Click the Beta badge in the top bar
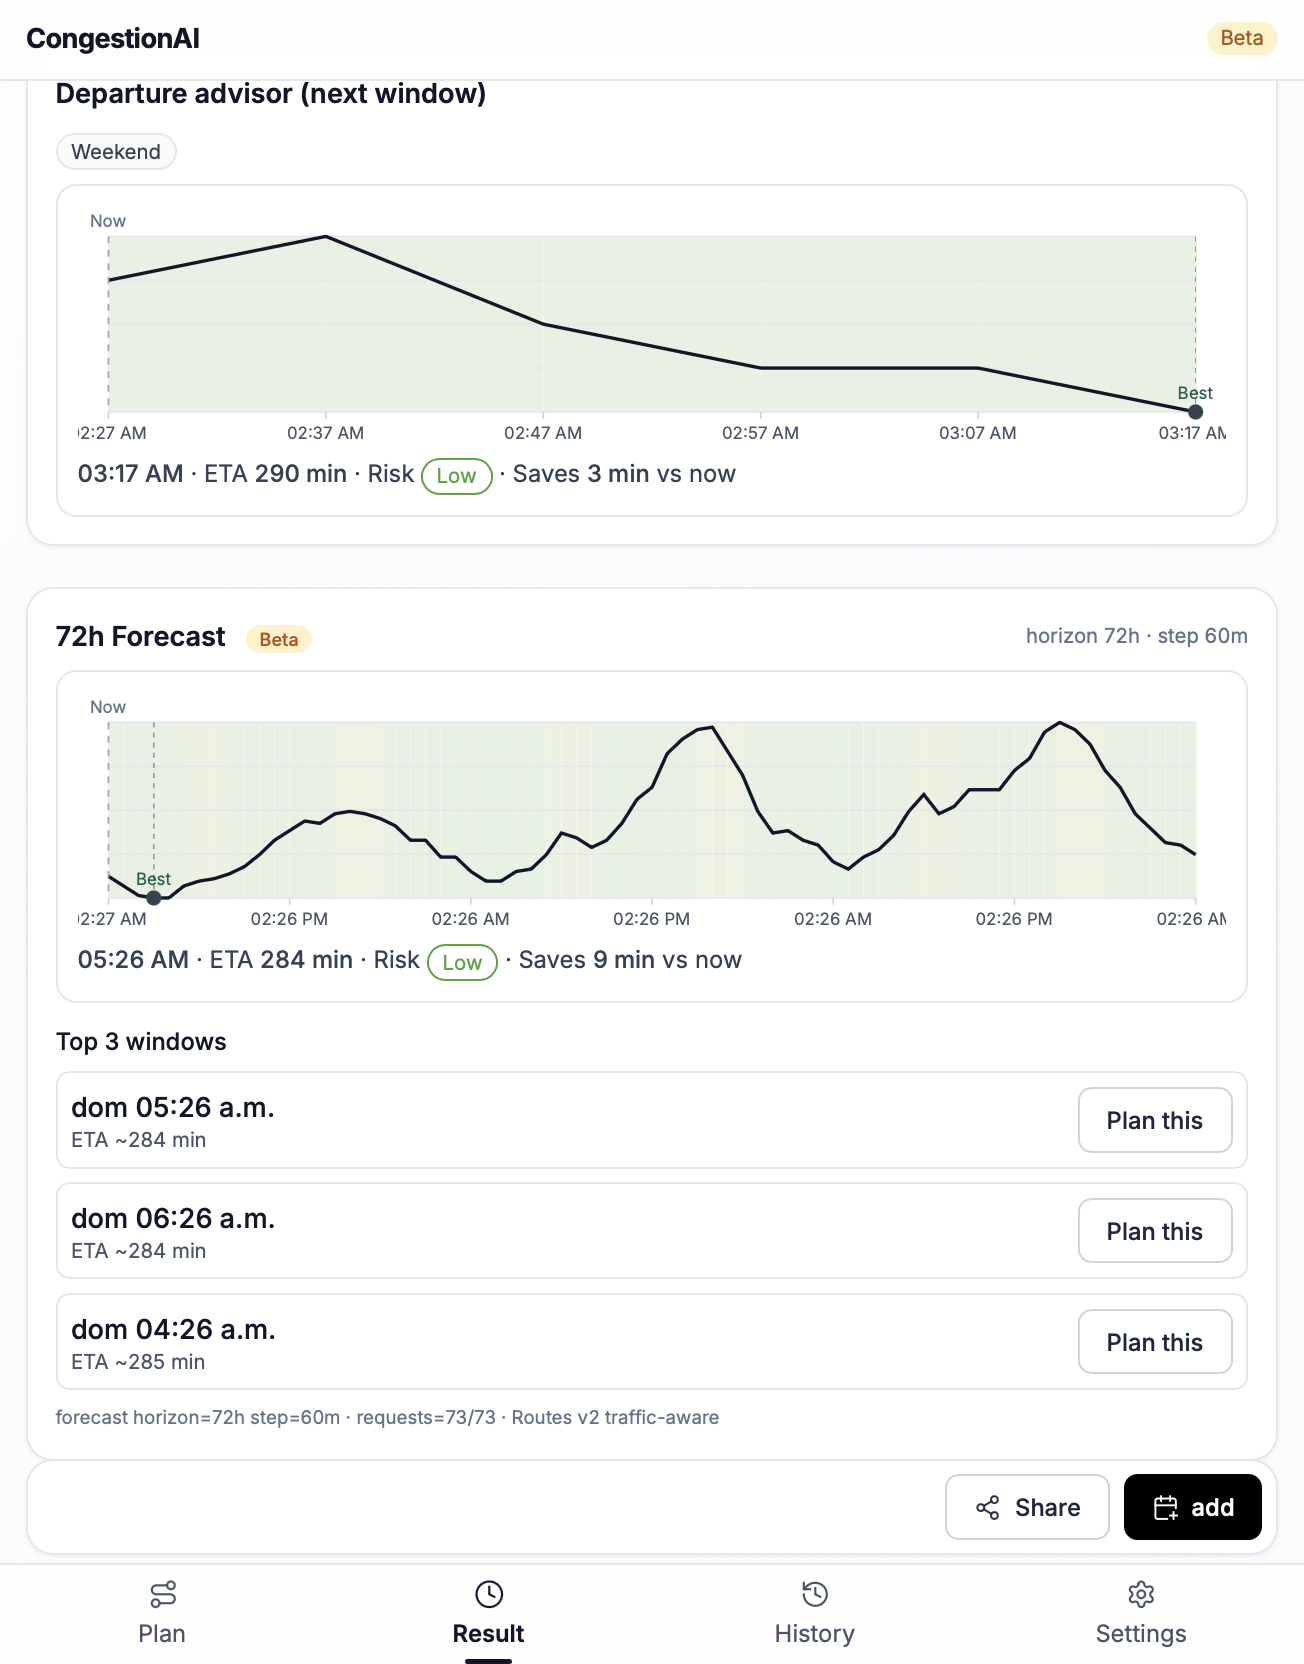Viewport: 1304px width, 1664px height. (1240, 39)
